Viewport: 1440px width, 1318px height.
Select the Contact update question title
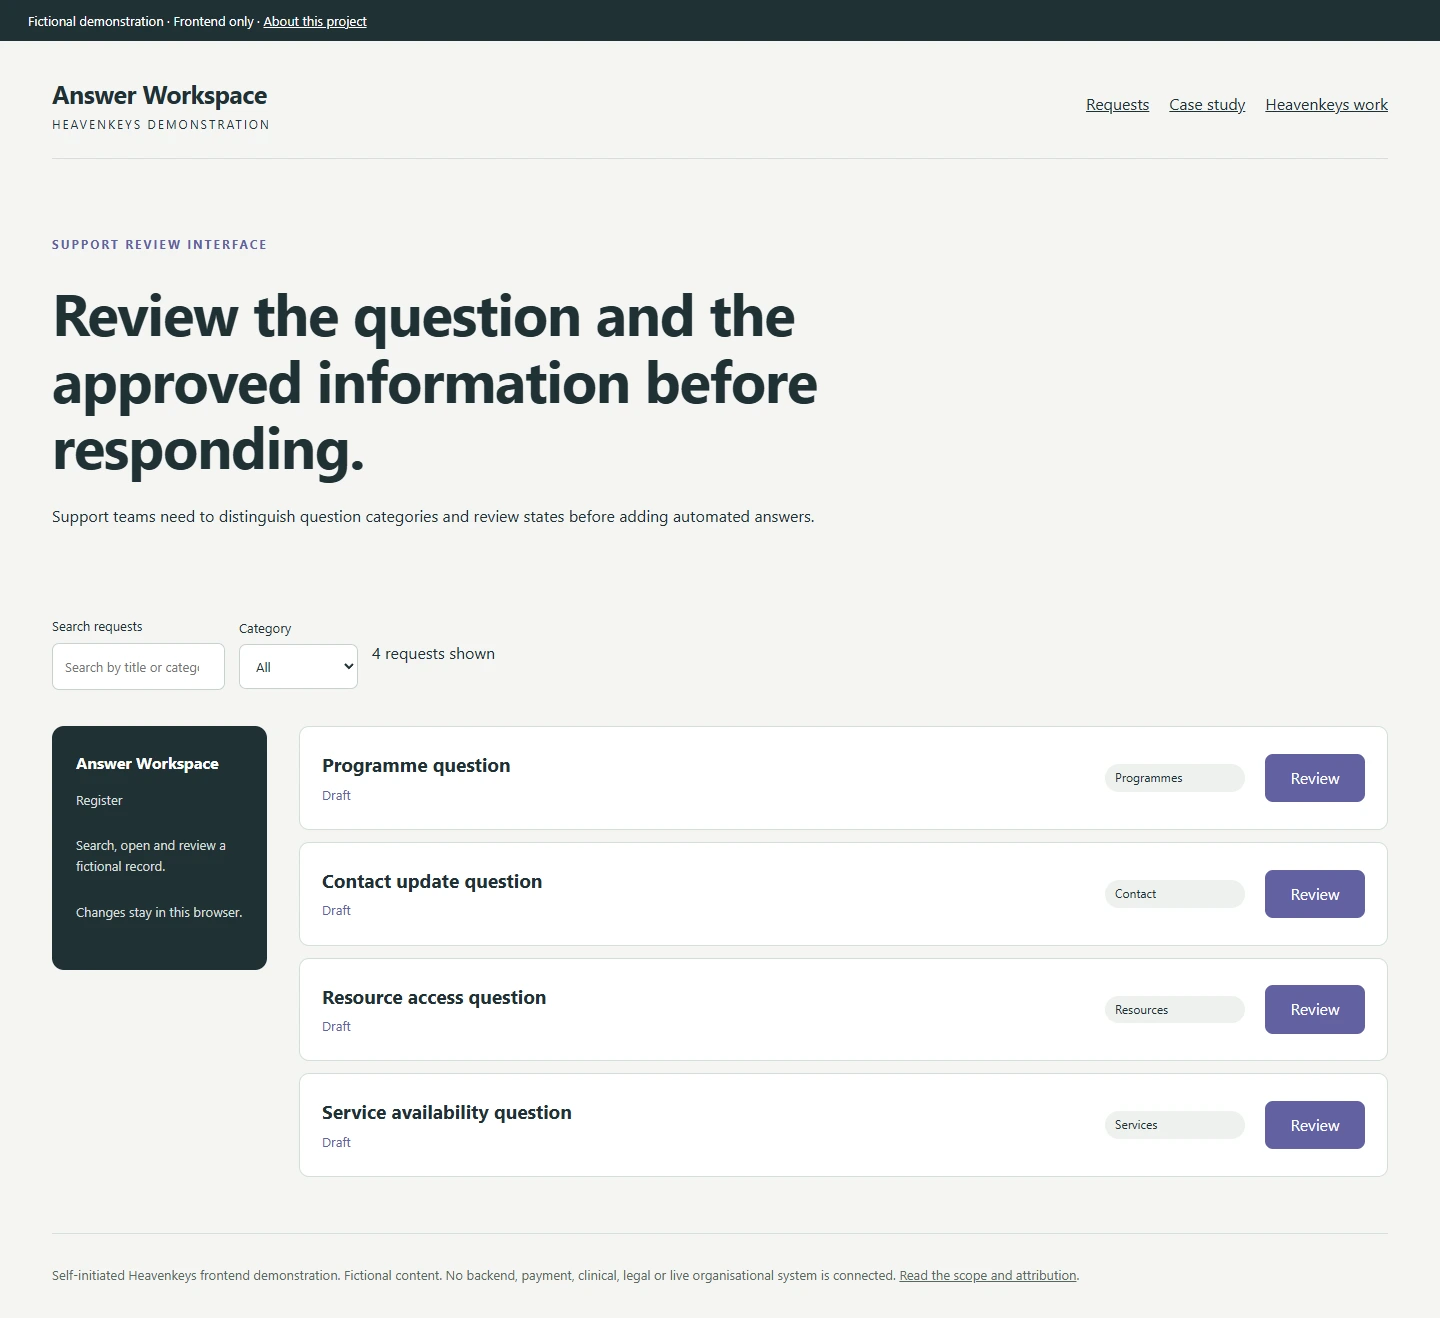(432, 882)
